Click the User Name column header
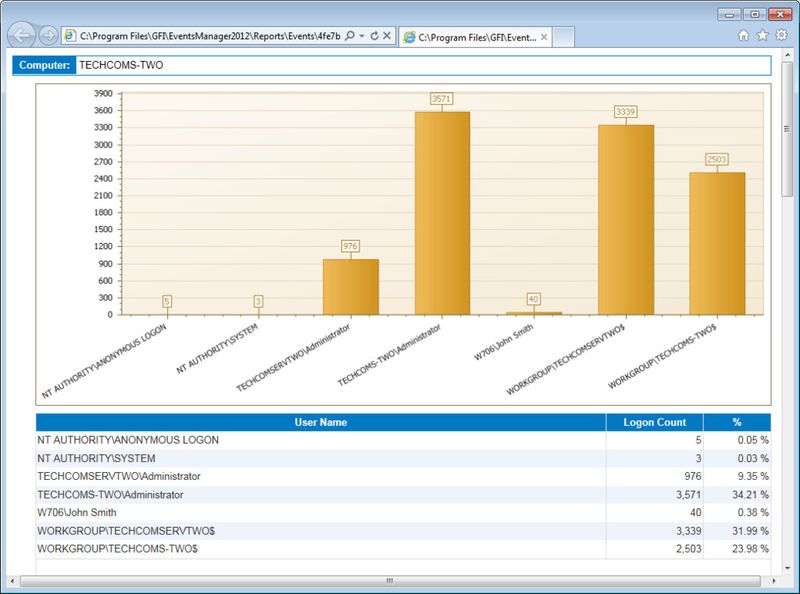Image resolution: width=800 pixels, height=594 pixels. pyautogui.click(x=321, y=422)
